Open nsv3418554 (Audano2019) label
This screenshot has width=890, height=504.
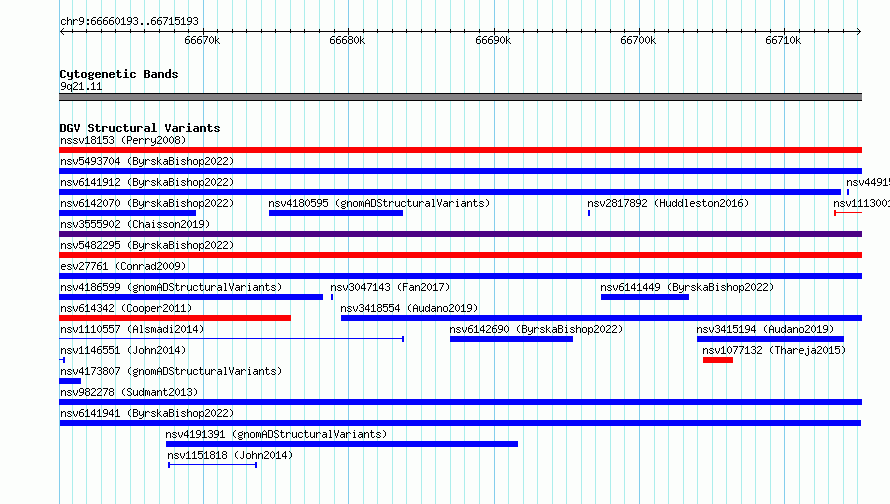[409, 308]
